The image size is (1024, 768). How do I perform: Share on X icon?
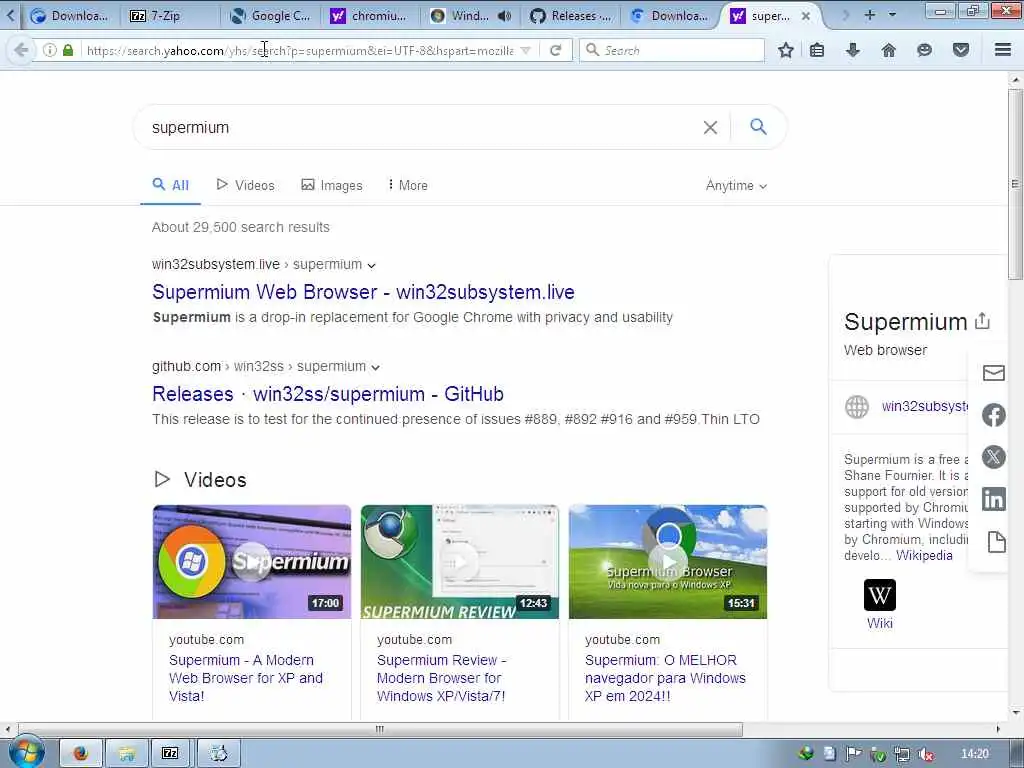(x=993, y=457)
